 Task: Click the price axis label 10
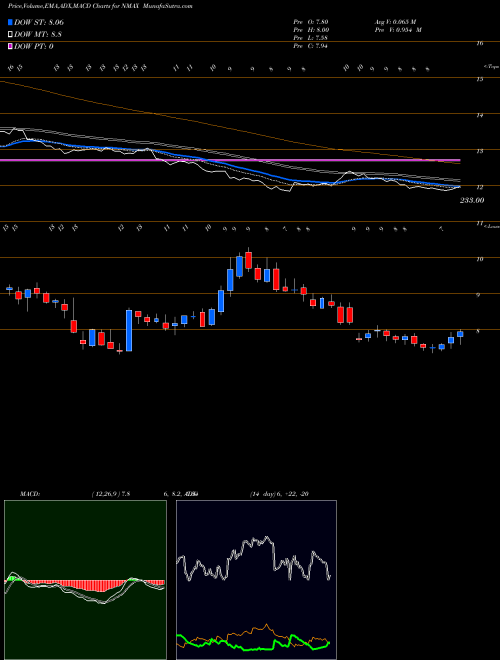(x=480, y=259)
